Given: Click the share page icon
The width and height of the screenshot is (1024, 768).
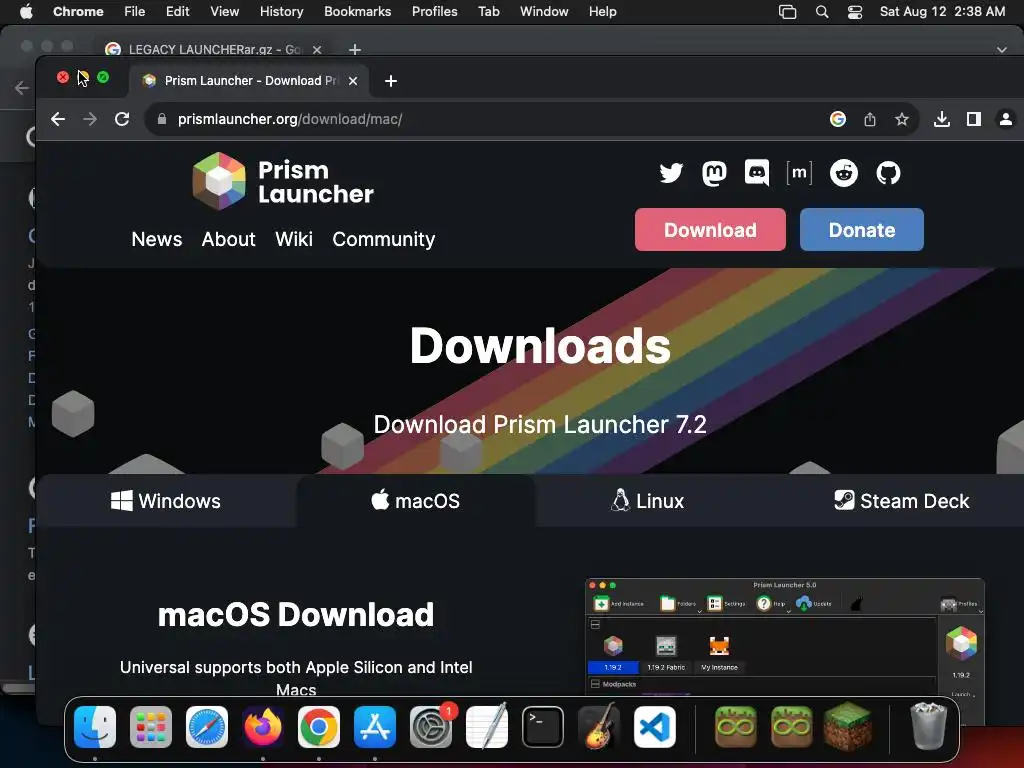Looking at the screenshot, I should (x=870, y=119).
